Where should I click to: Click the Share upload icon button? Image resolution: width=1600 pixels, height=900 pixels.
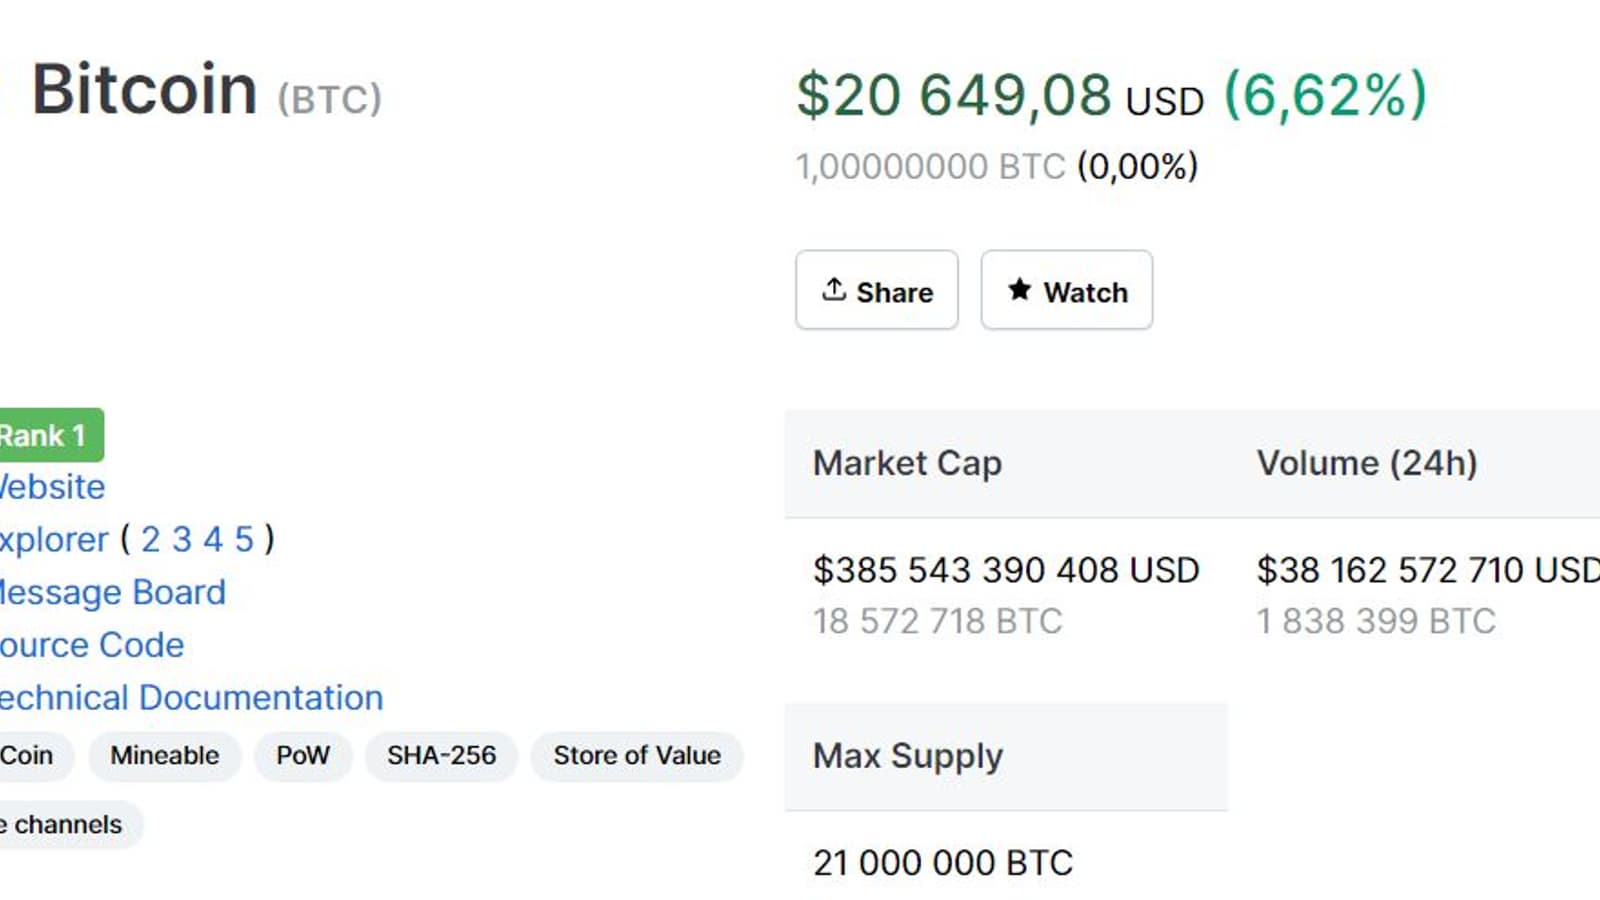(876, 291)
